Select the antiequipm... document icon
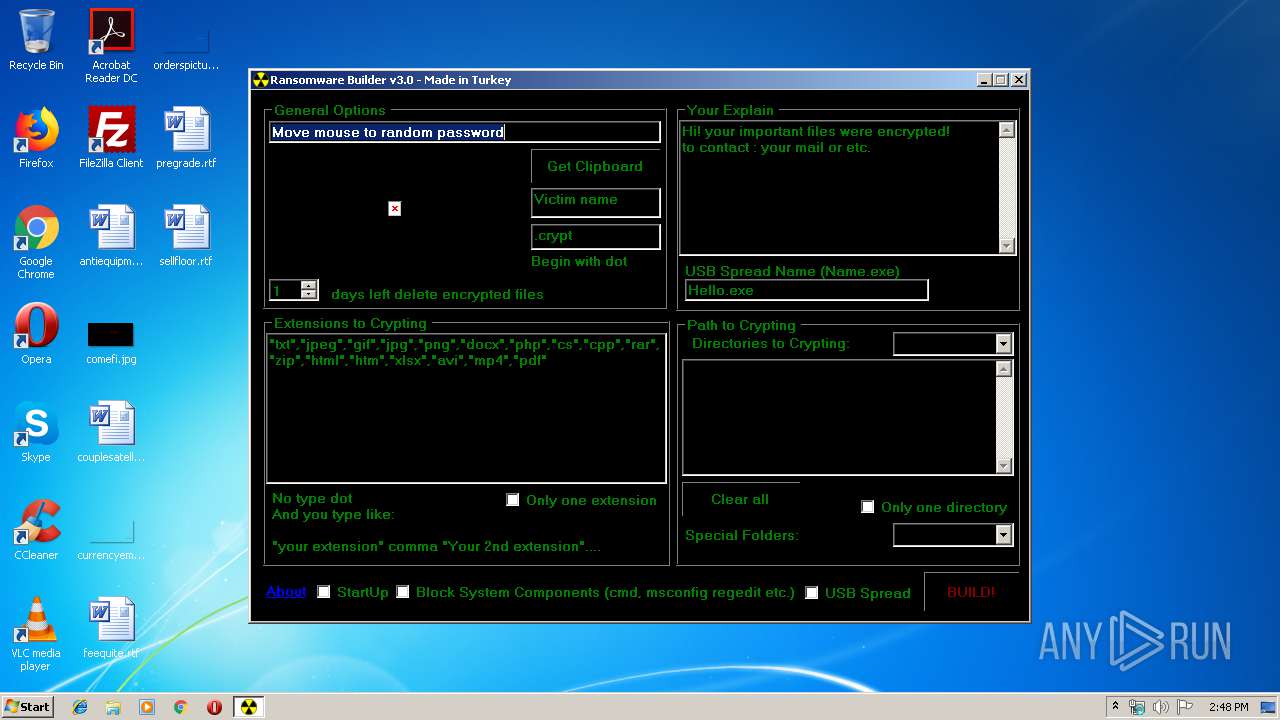This screenshot has height=720, width=1280. (111, 236)
